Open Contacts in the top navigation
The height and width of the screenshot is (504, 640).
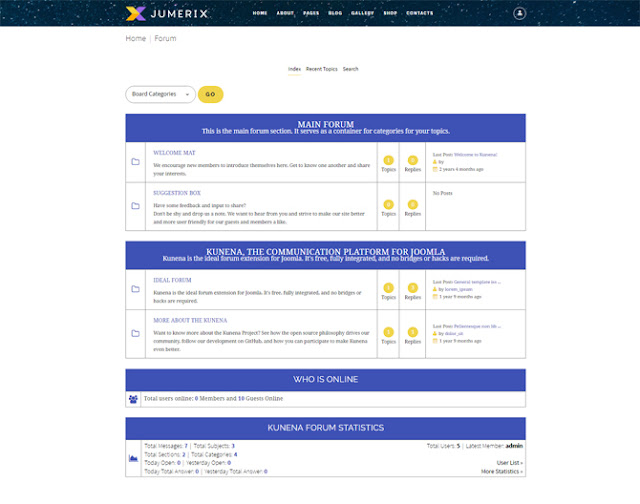420,13
